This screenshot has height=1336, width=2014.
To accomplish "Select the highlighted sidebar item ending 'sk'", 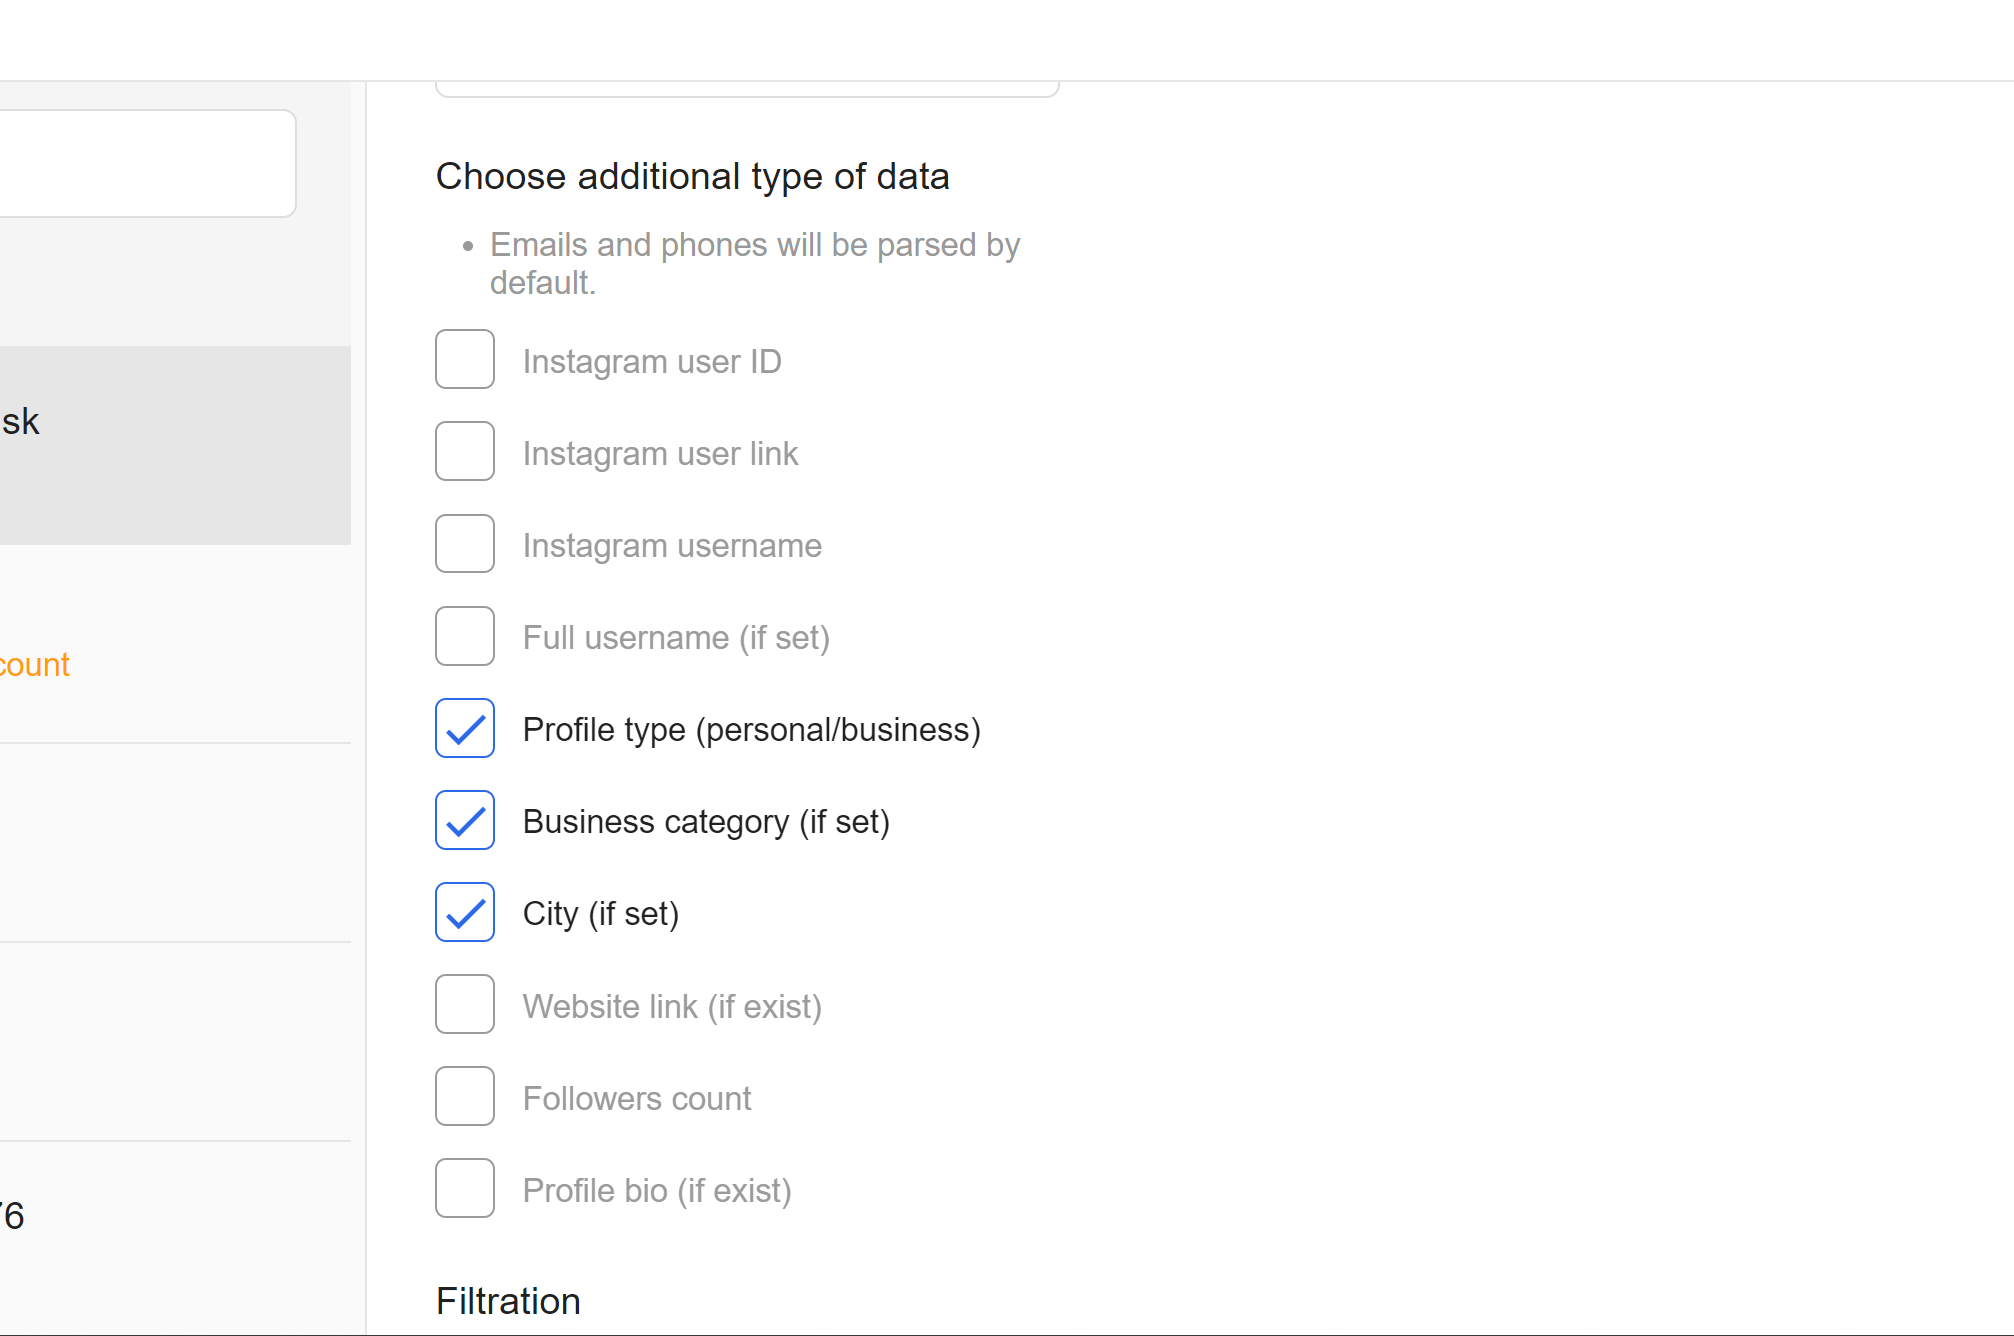I will pos(175,445).
